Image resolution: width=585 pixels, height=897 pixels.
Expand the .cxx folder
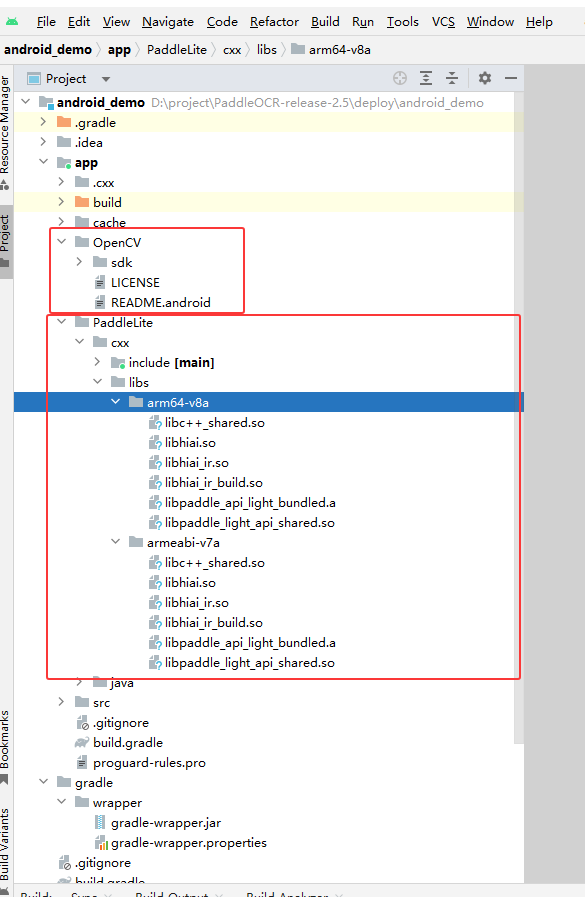click(x=61, y=182)
